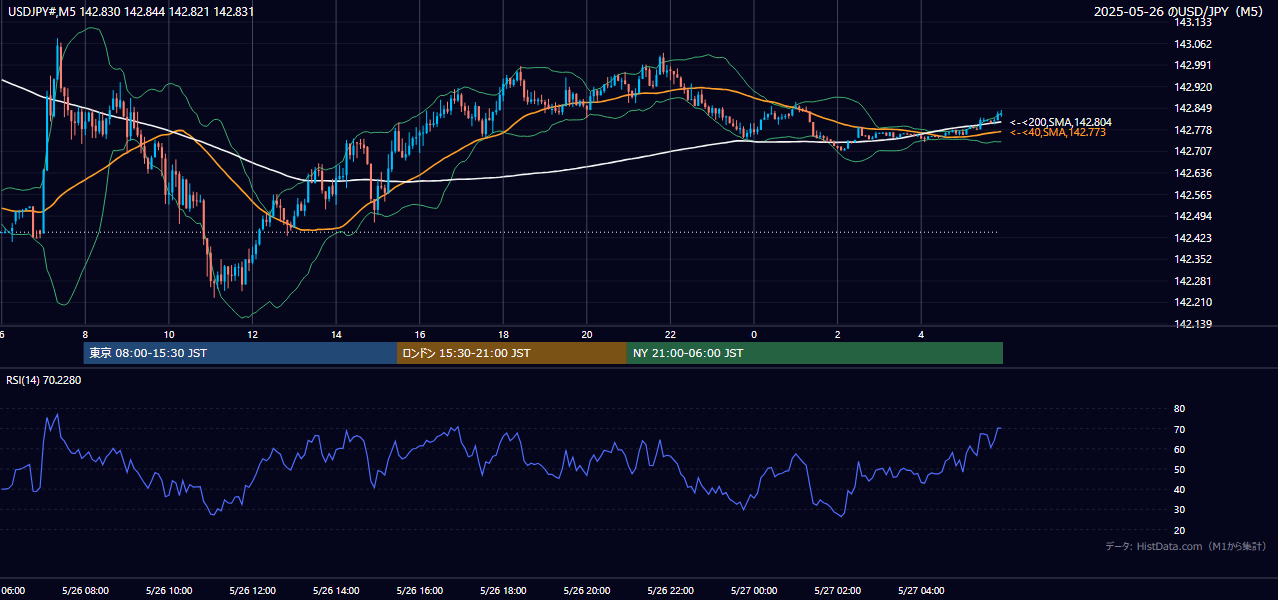Click price level 142.636 on the axis
This screenshot has height=600, width=1278.
tap(1192, 173)
